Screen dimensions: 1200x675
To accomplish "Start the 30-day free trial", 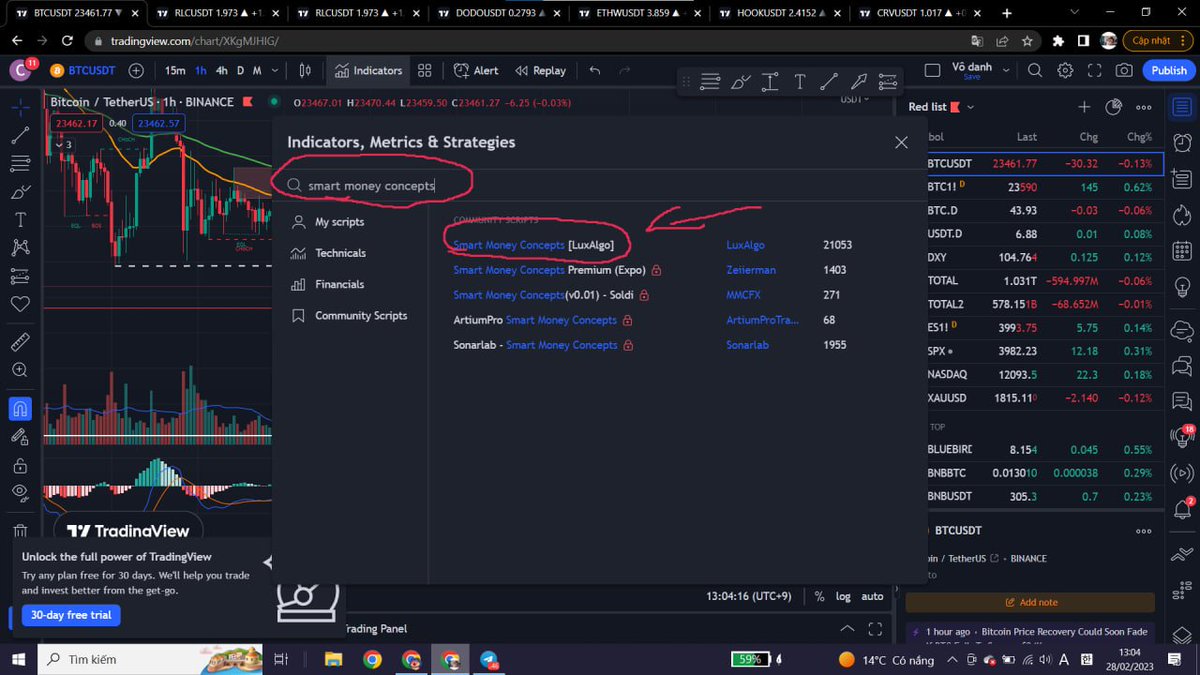I will [x=71, y=615].
